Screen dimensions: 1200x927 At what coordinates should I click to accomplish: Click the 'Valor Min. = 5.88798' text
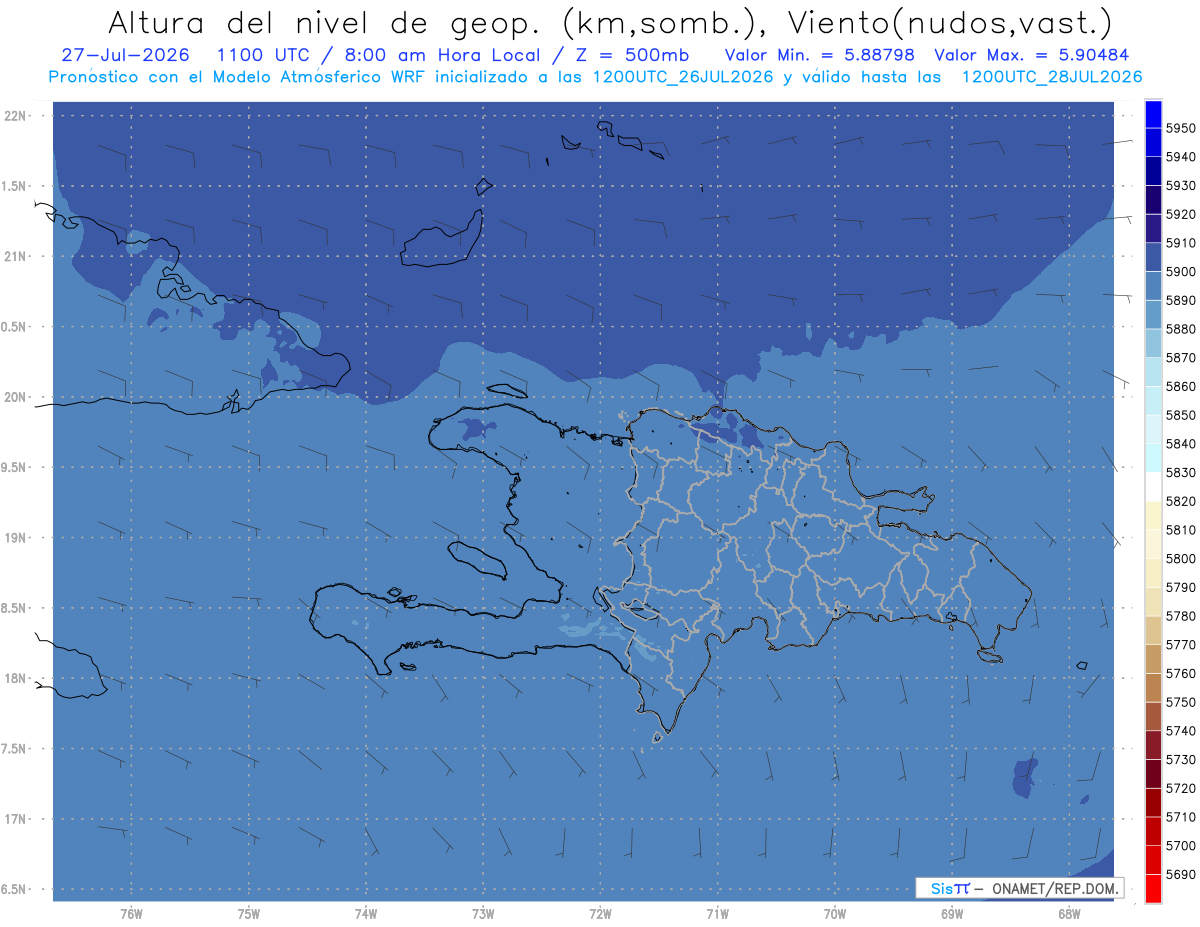click(819, 55)
